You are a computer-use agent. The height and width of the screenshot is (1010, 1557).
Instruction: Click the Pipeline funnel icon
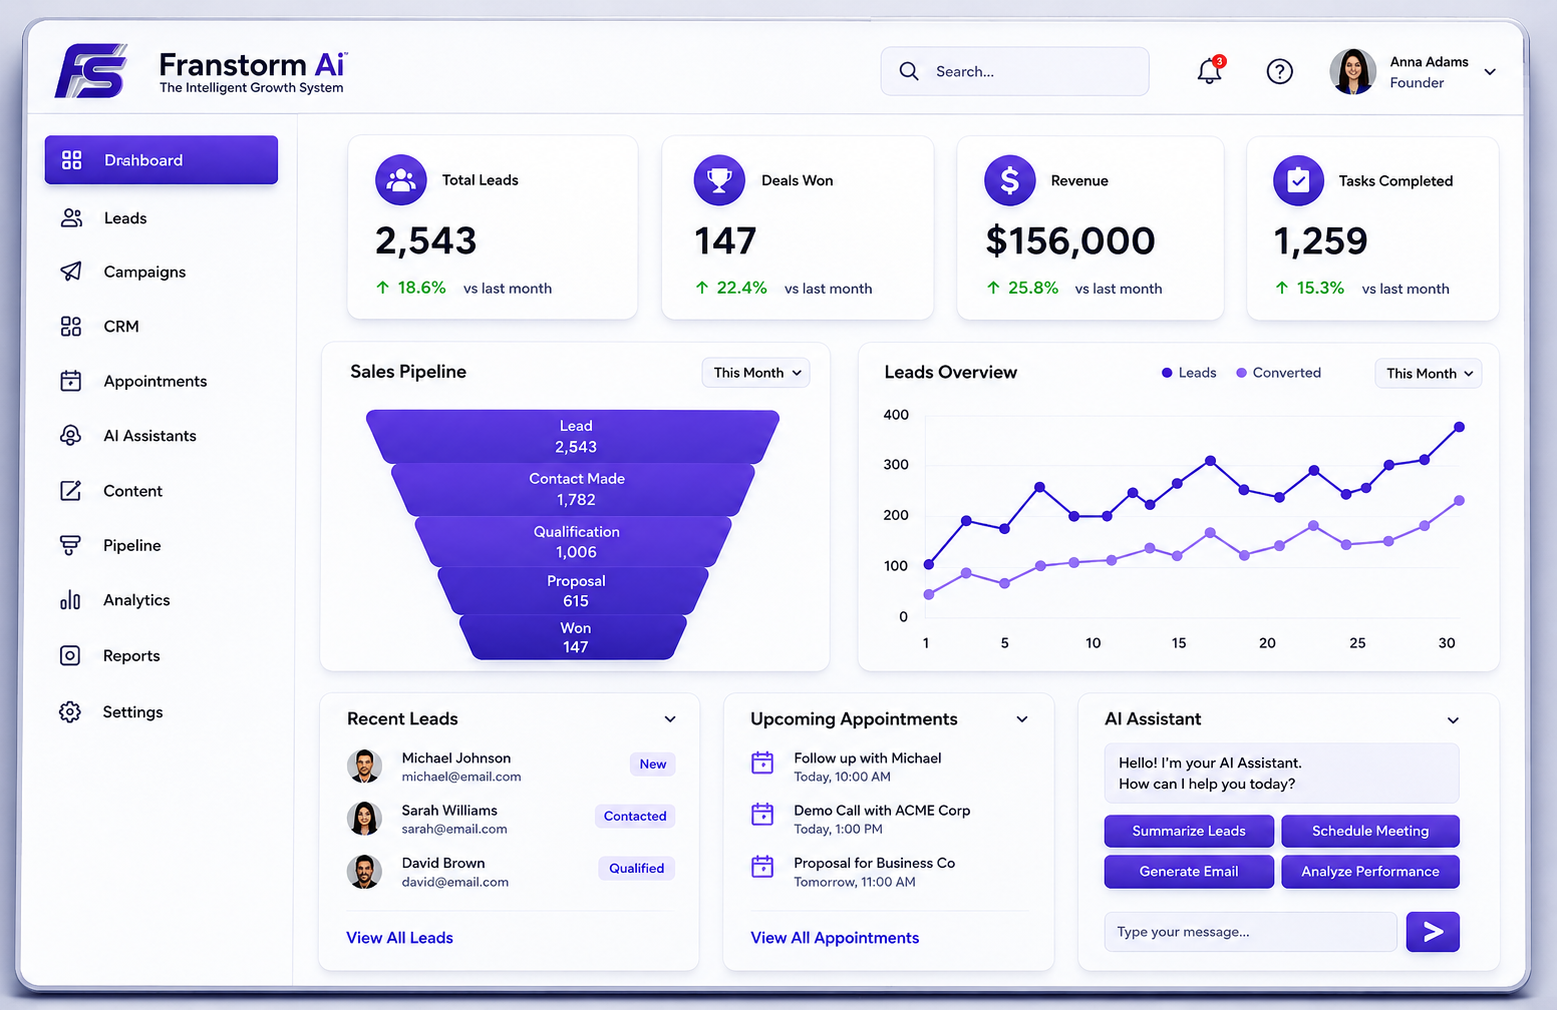tap(70, 545)
